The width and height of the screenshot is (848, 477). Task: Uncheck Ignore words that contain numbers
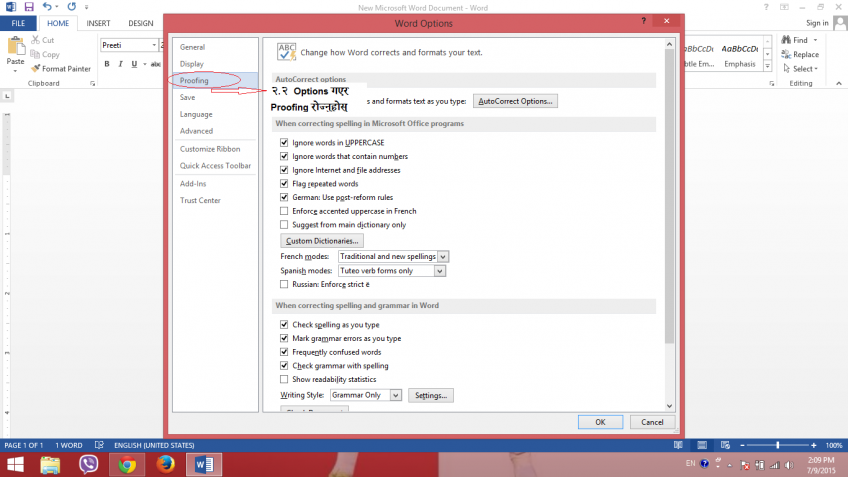[x=284, y=156]
